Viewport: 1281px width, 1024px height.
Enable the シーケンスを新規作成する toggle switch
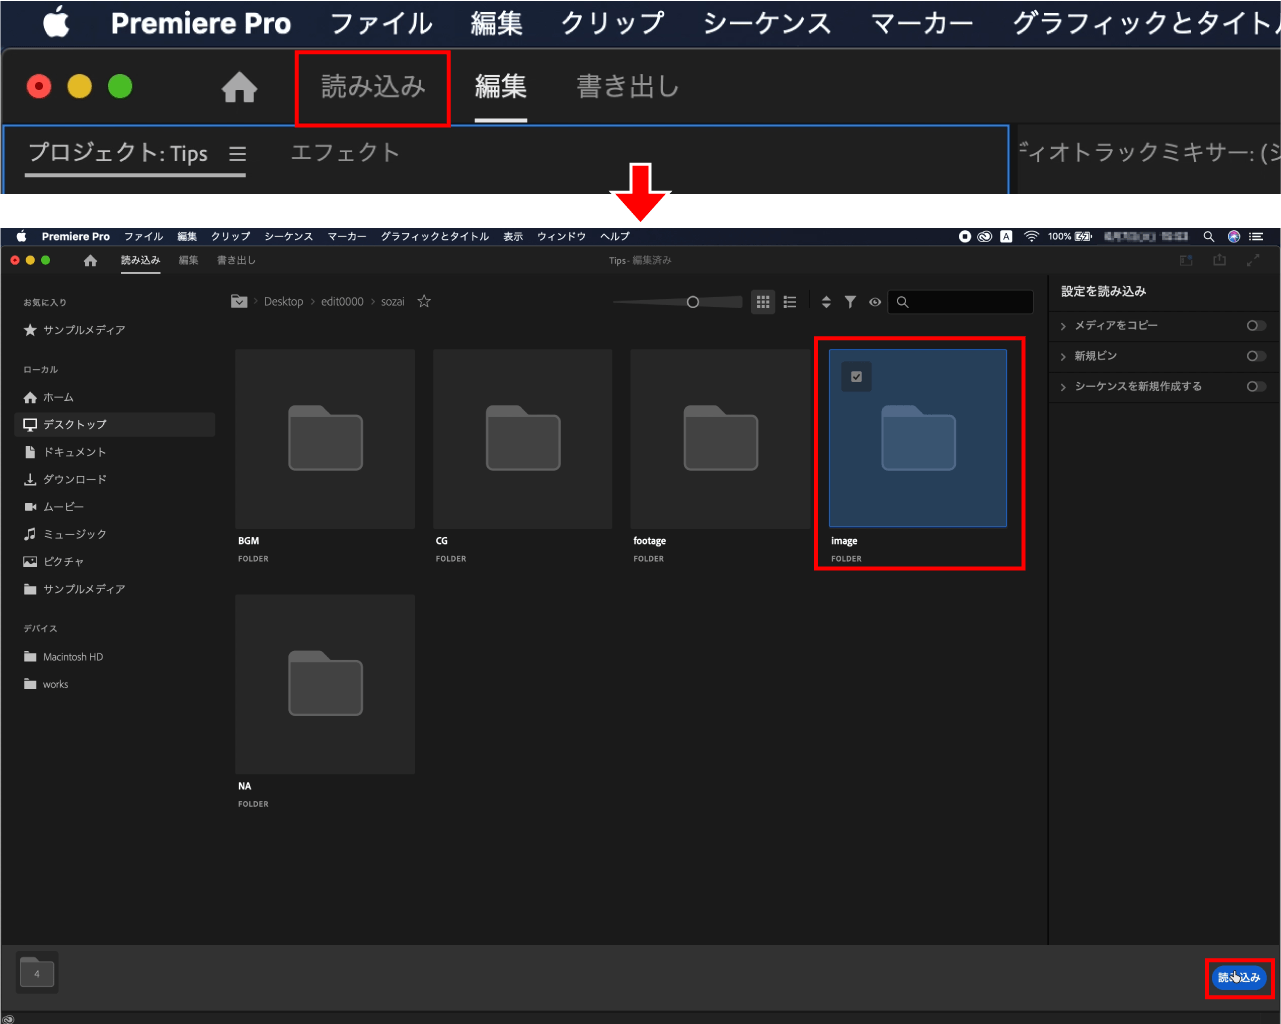[x=1256, y=386]
